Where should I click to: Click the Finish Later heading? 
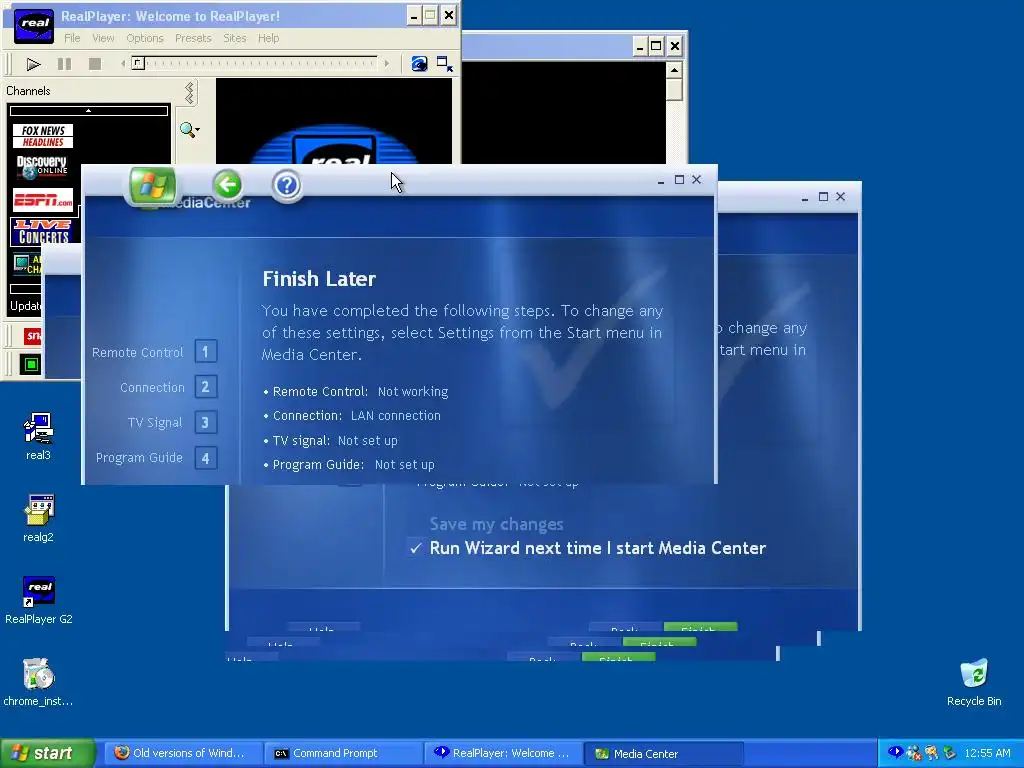click(319, 279)
